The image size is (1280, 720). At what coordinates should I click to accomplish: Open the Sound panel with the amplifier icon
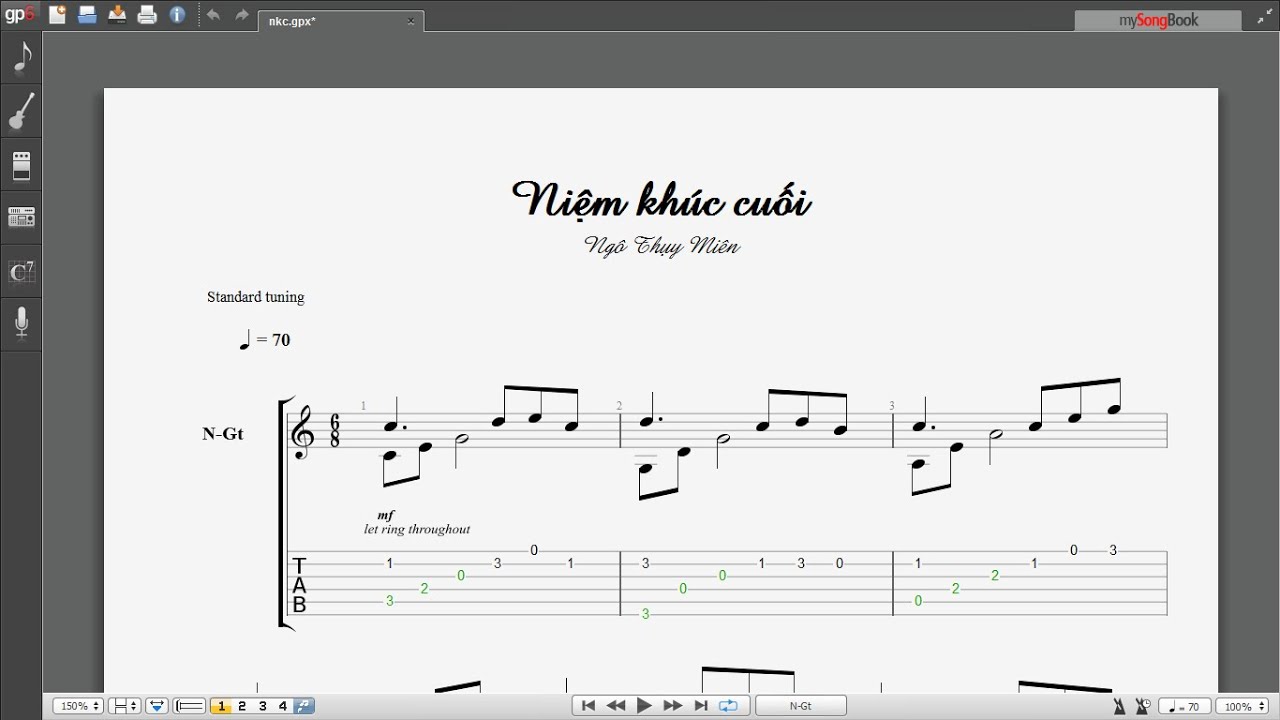click(21, 165)
